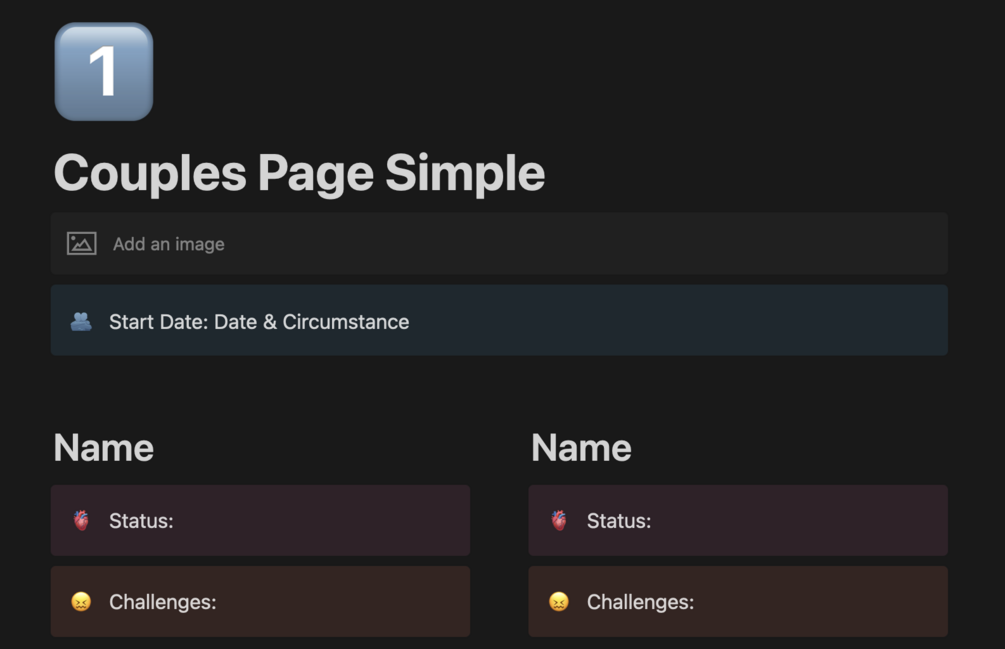Click the "Challenges:" text in the left column
1005x649 pixels.
pos(163,602)
